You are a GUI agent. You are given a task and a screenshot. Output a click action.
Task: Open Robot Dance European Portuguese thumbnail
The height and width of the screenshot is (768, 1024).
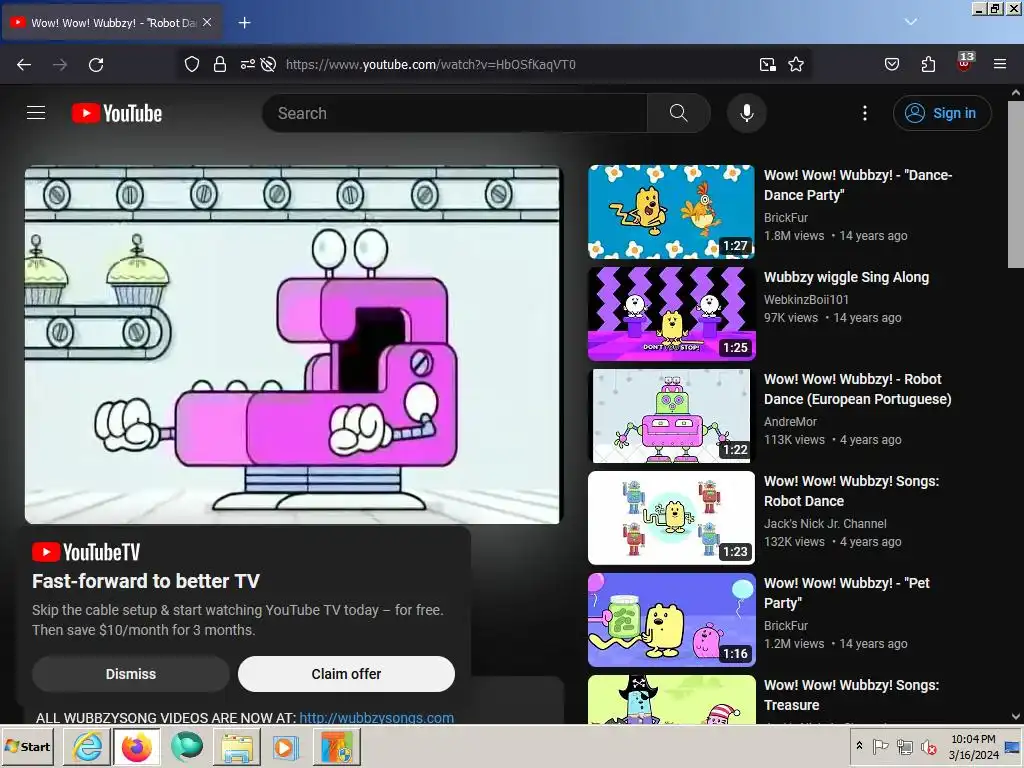click(x=671, y=415)
